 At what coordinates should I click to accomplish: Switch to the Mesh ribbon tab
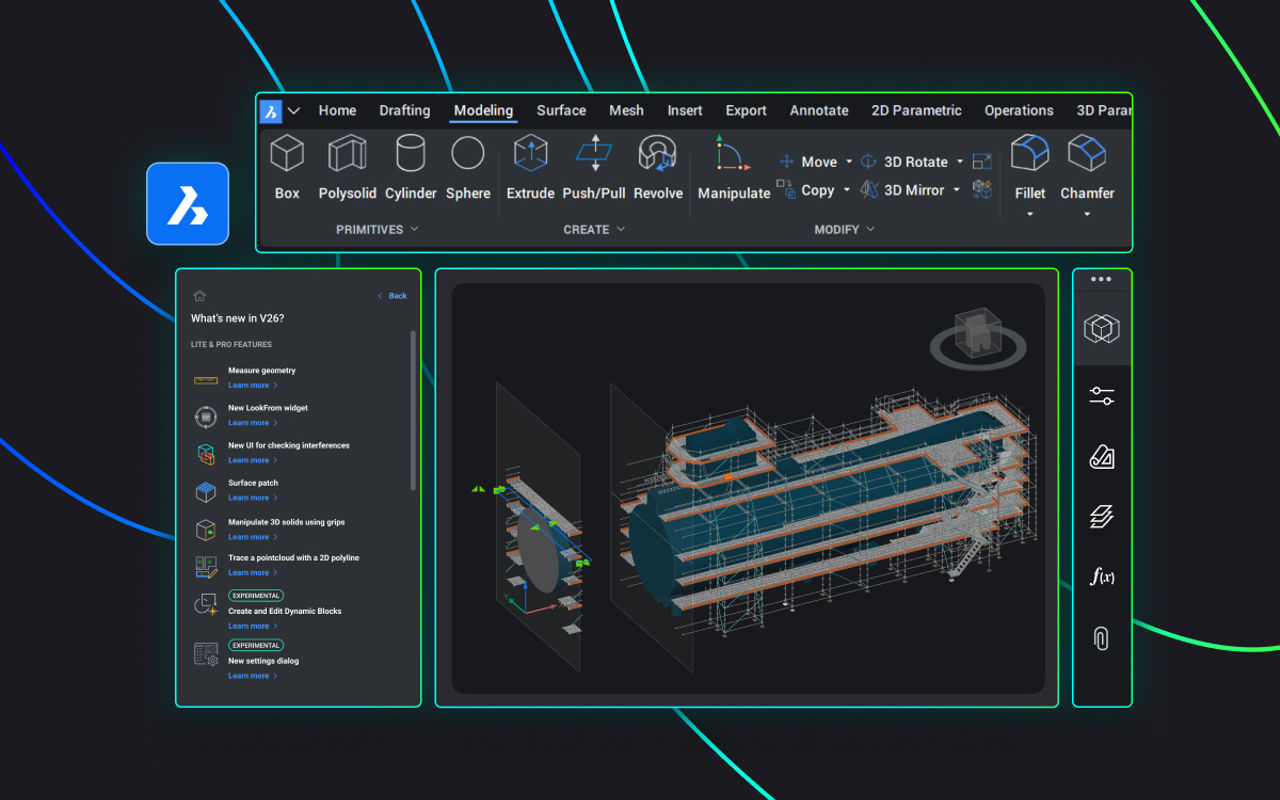coord(626,111)
